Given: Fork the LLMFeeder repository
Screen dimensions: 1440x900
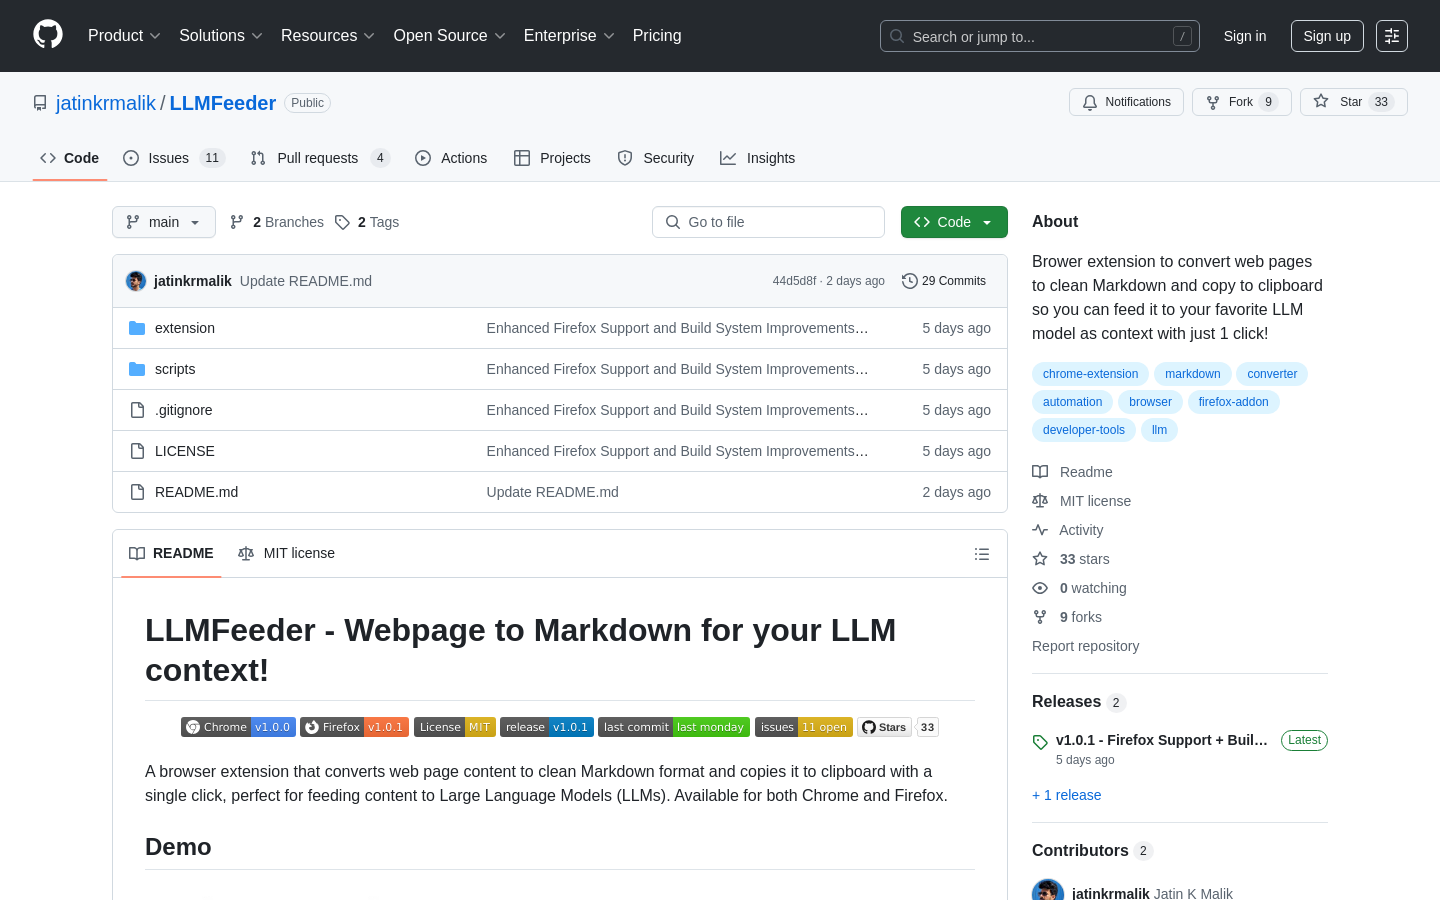Looking at the screenshot, I should [x=1241, y=102].
